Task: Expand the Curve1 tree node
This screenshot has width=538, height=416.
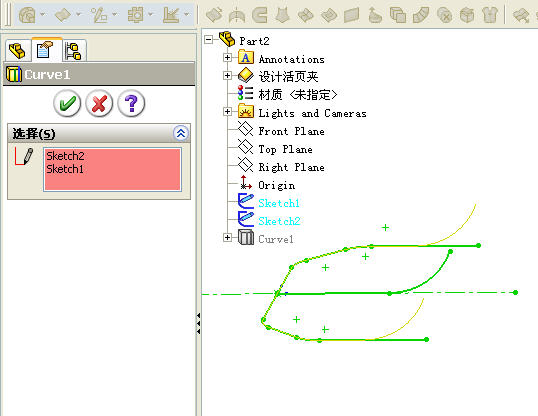Action: point(227,238)
